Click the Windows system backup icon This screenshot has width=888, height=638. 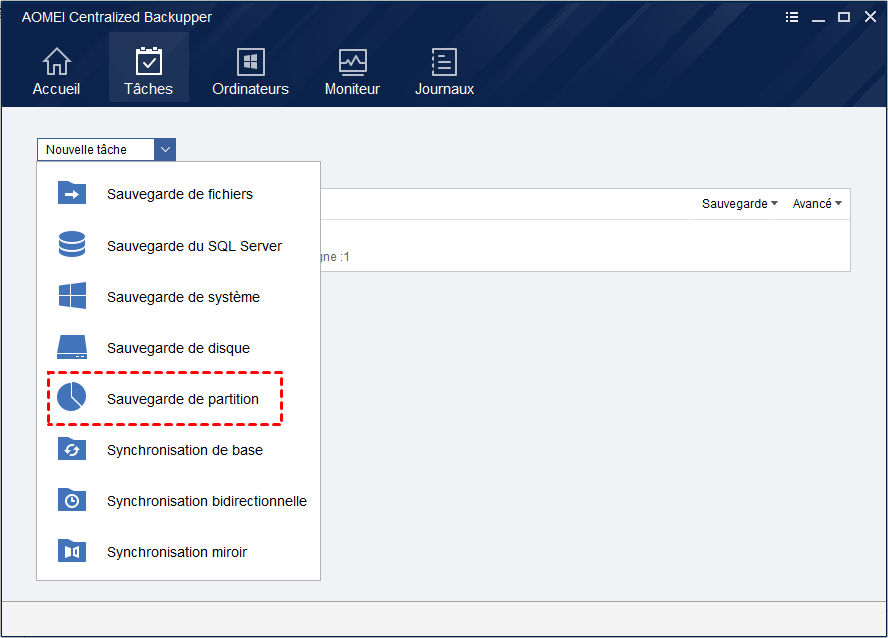point(72,296)
